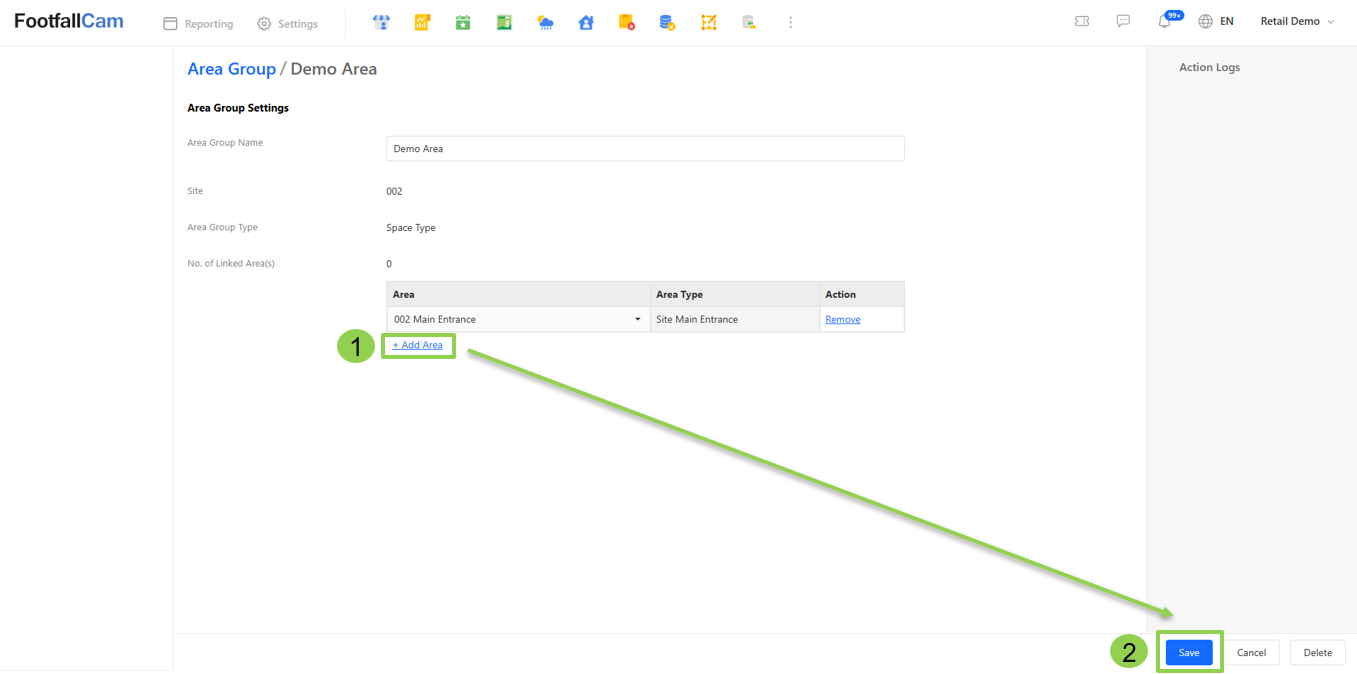Click the Area Group Name input field
Screen dimensions: 1357x674
click(x=645, y=149)
